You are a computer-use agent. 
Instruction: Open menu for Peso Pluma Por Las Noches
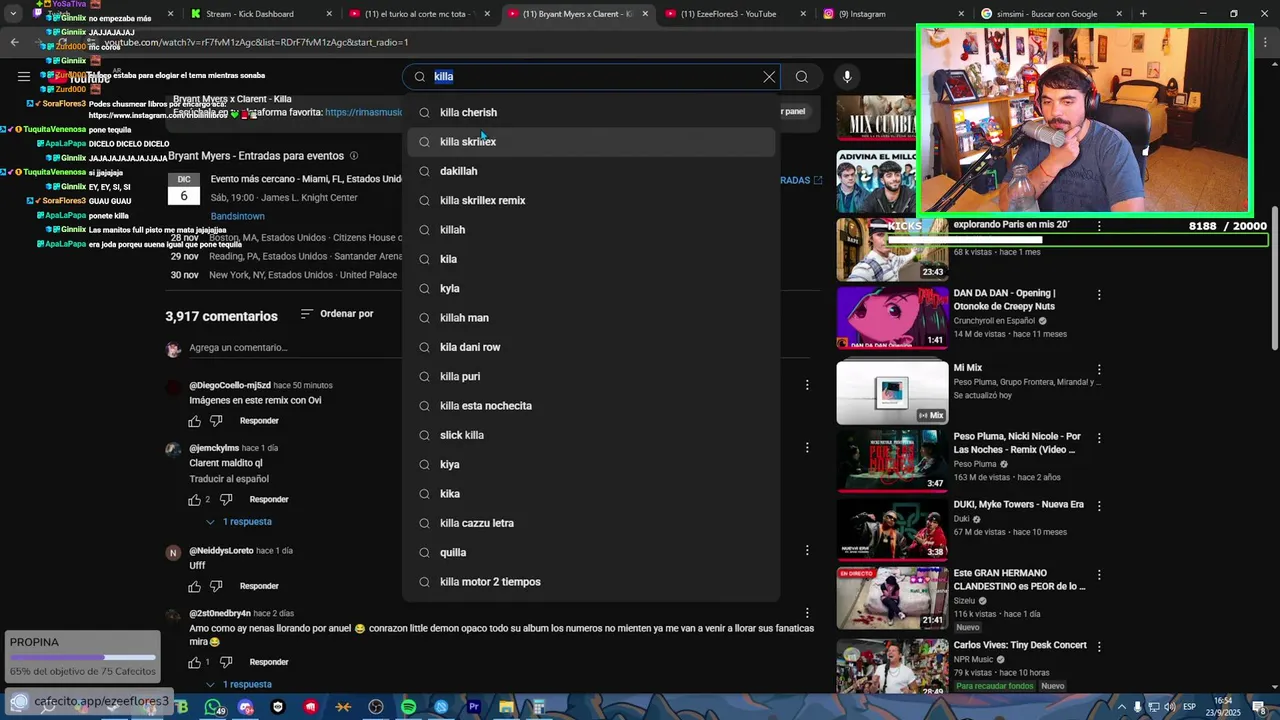pos(1099,438)
